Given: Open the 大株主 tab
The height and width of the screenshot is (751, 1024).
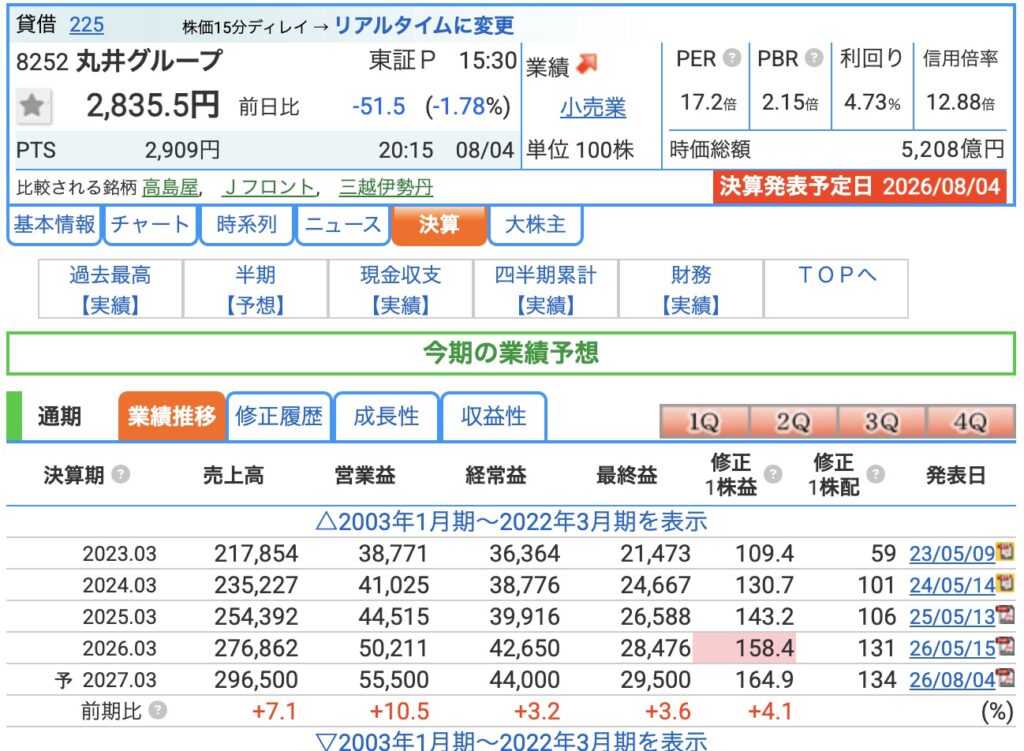Looking at the screenshot, I should 535,225.
